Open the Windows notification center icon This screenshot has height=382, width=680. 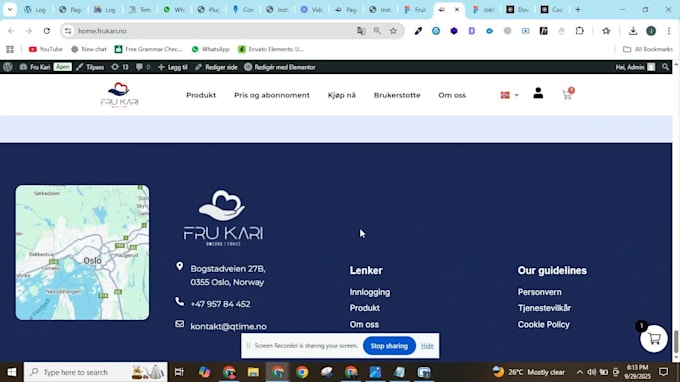[664, 372]
